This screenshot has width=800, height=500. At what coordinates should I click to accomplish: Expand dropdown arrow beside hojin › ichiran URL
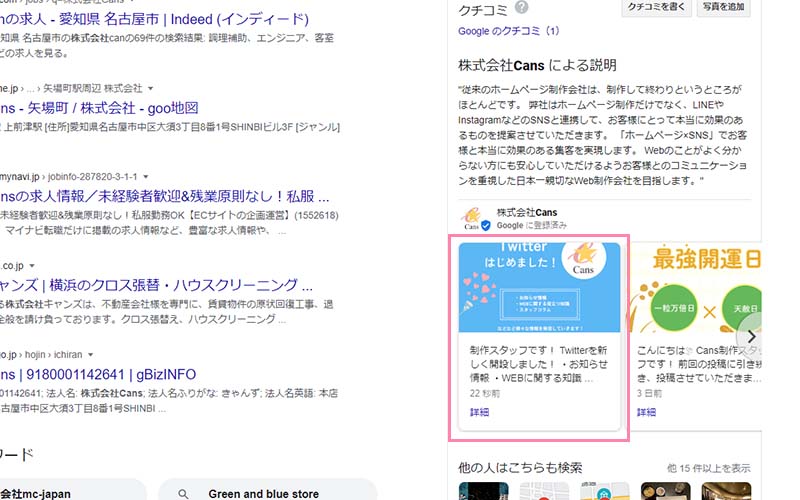pos(90,355)
